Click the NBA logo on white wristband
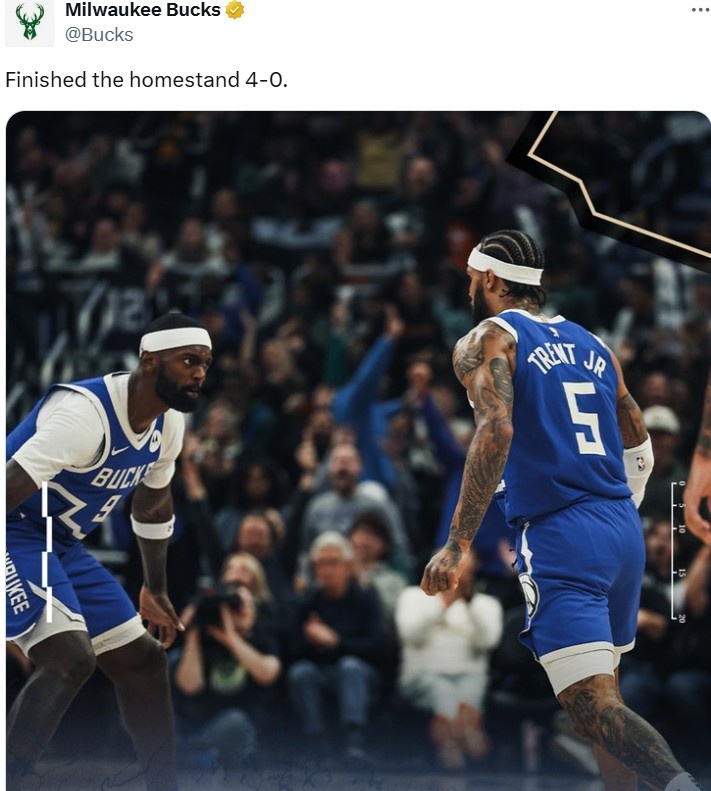711x791 pixels. click(641, 464)
